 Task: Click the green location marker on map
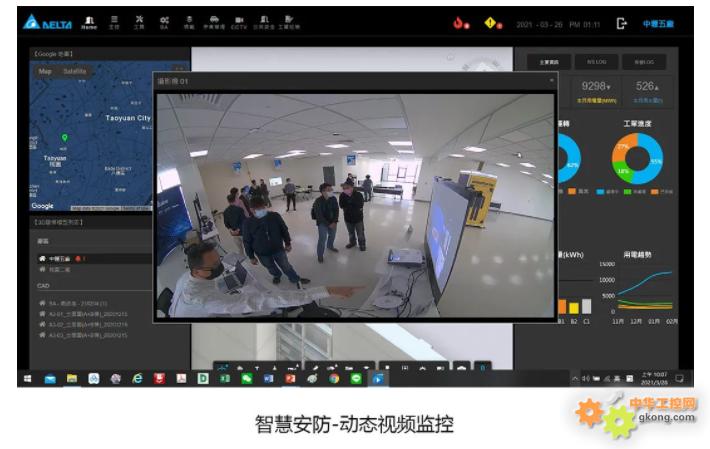[64, 137]
